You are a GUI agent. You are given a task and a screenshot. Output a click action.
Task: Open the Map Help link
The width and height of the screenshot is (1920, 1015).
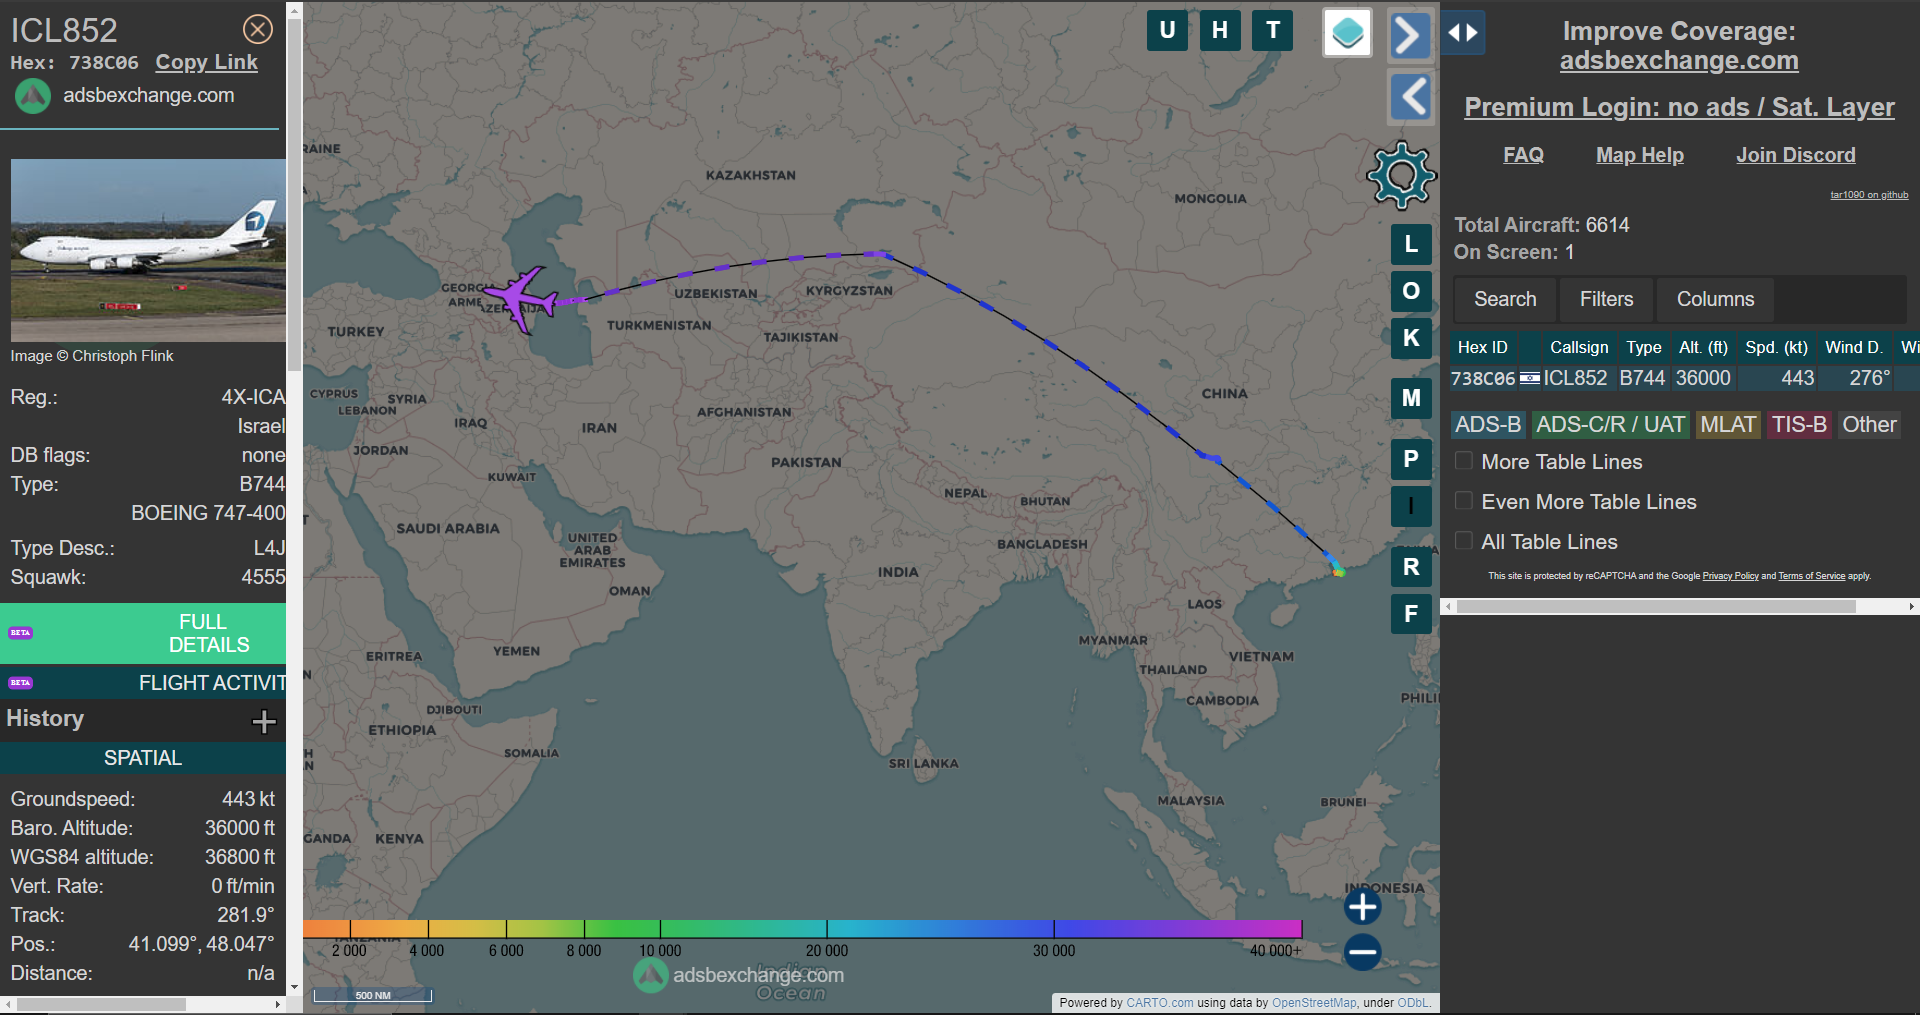point(1639,155)
